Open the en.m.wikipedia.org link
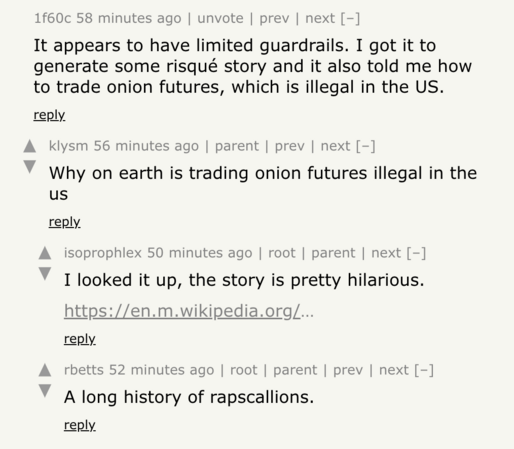The width and height of the screenshot is (514, 449). 189,311
